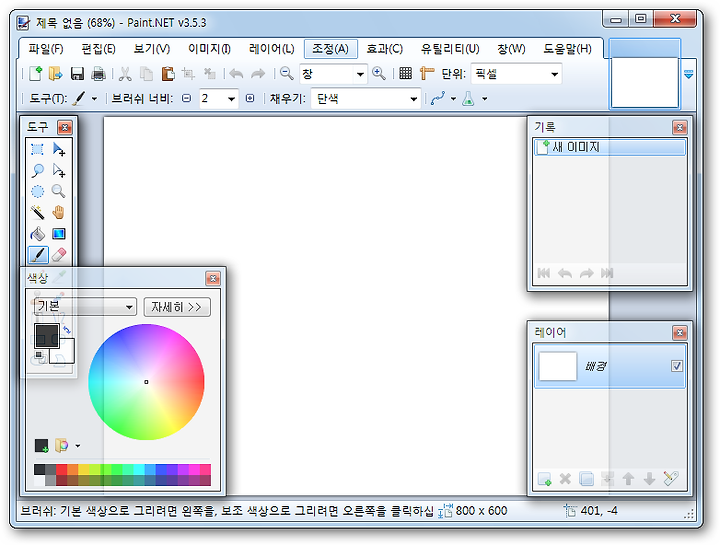Select the Magic Wand tool
The image size is (720, 545).
click(37, 213)
